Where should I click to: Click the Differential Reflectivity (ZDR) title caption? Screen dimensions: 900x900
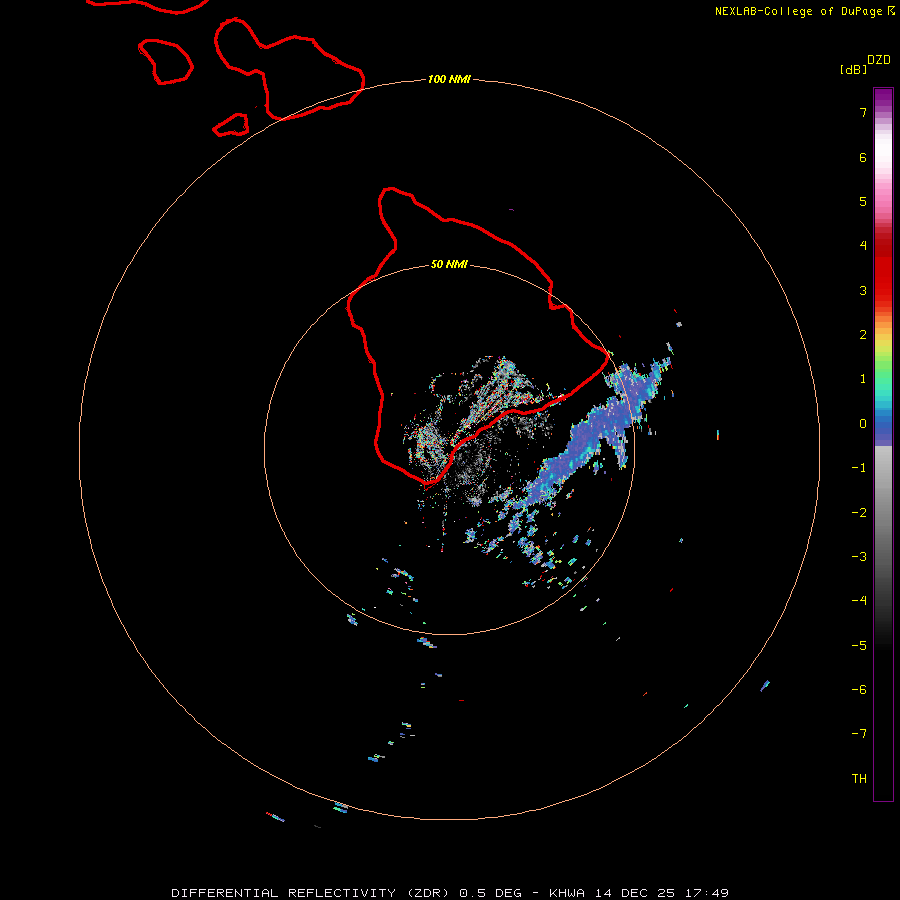(x=450, y=893)
